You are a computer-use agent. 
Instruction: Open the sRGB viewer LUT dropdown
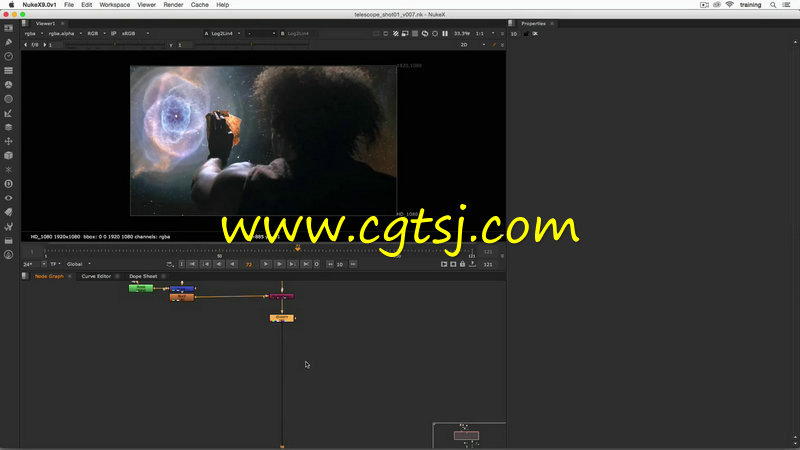click(135, 34)
